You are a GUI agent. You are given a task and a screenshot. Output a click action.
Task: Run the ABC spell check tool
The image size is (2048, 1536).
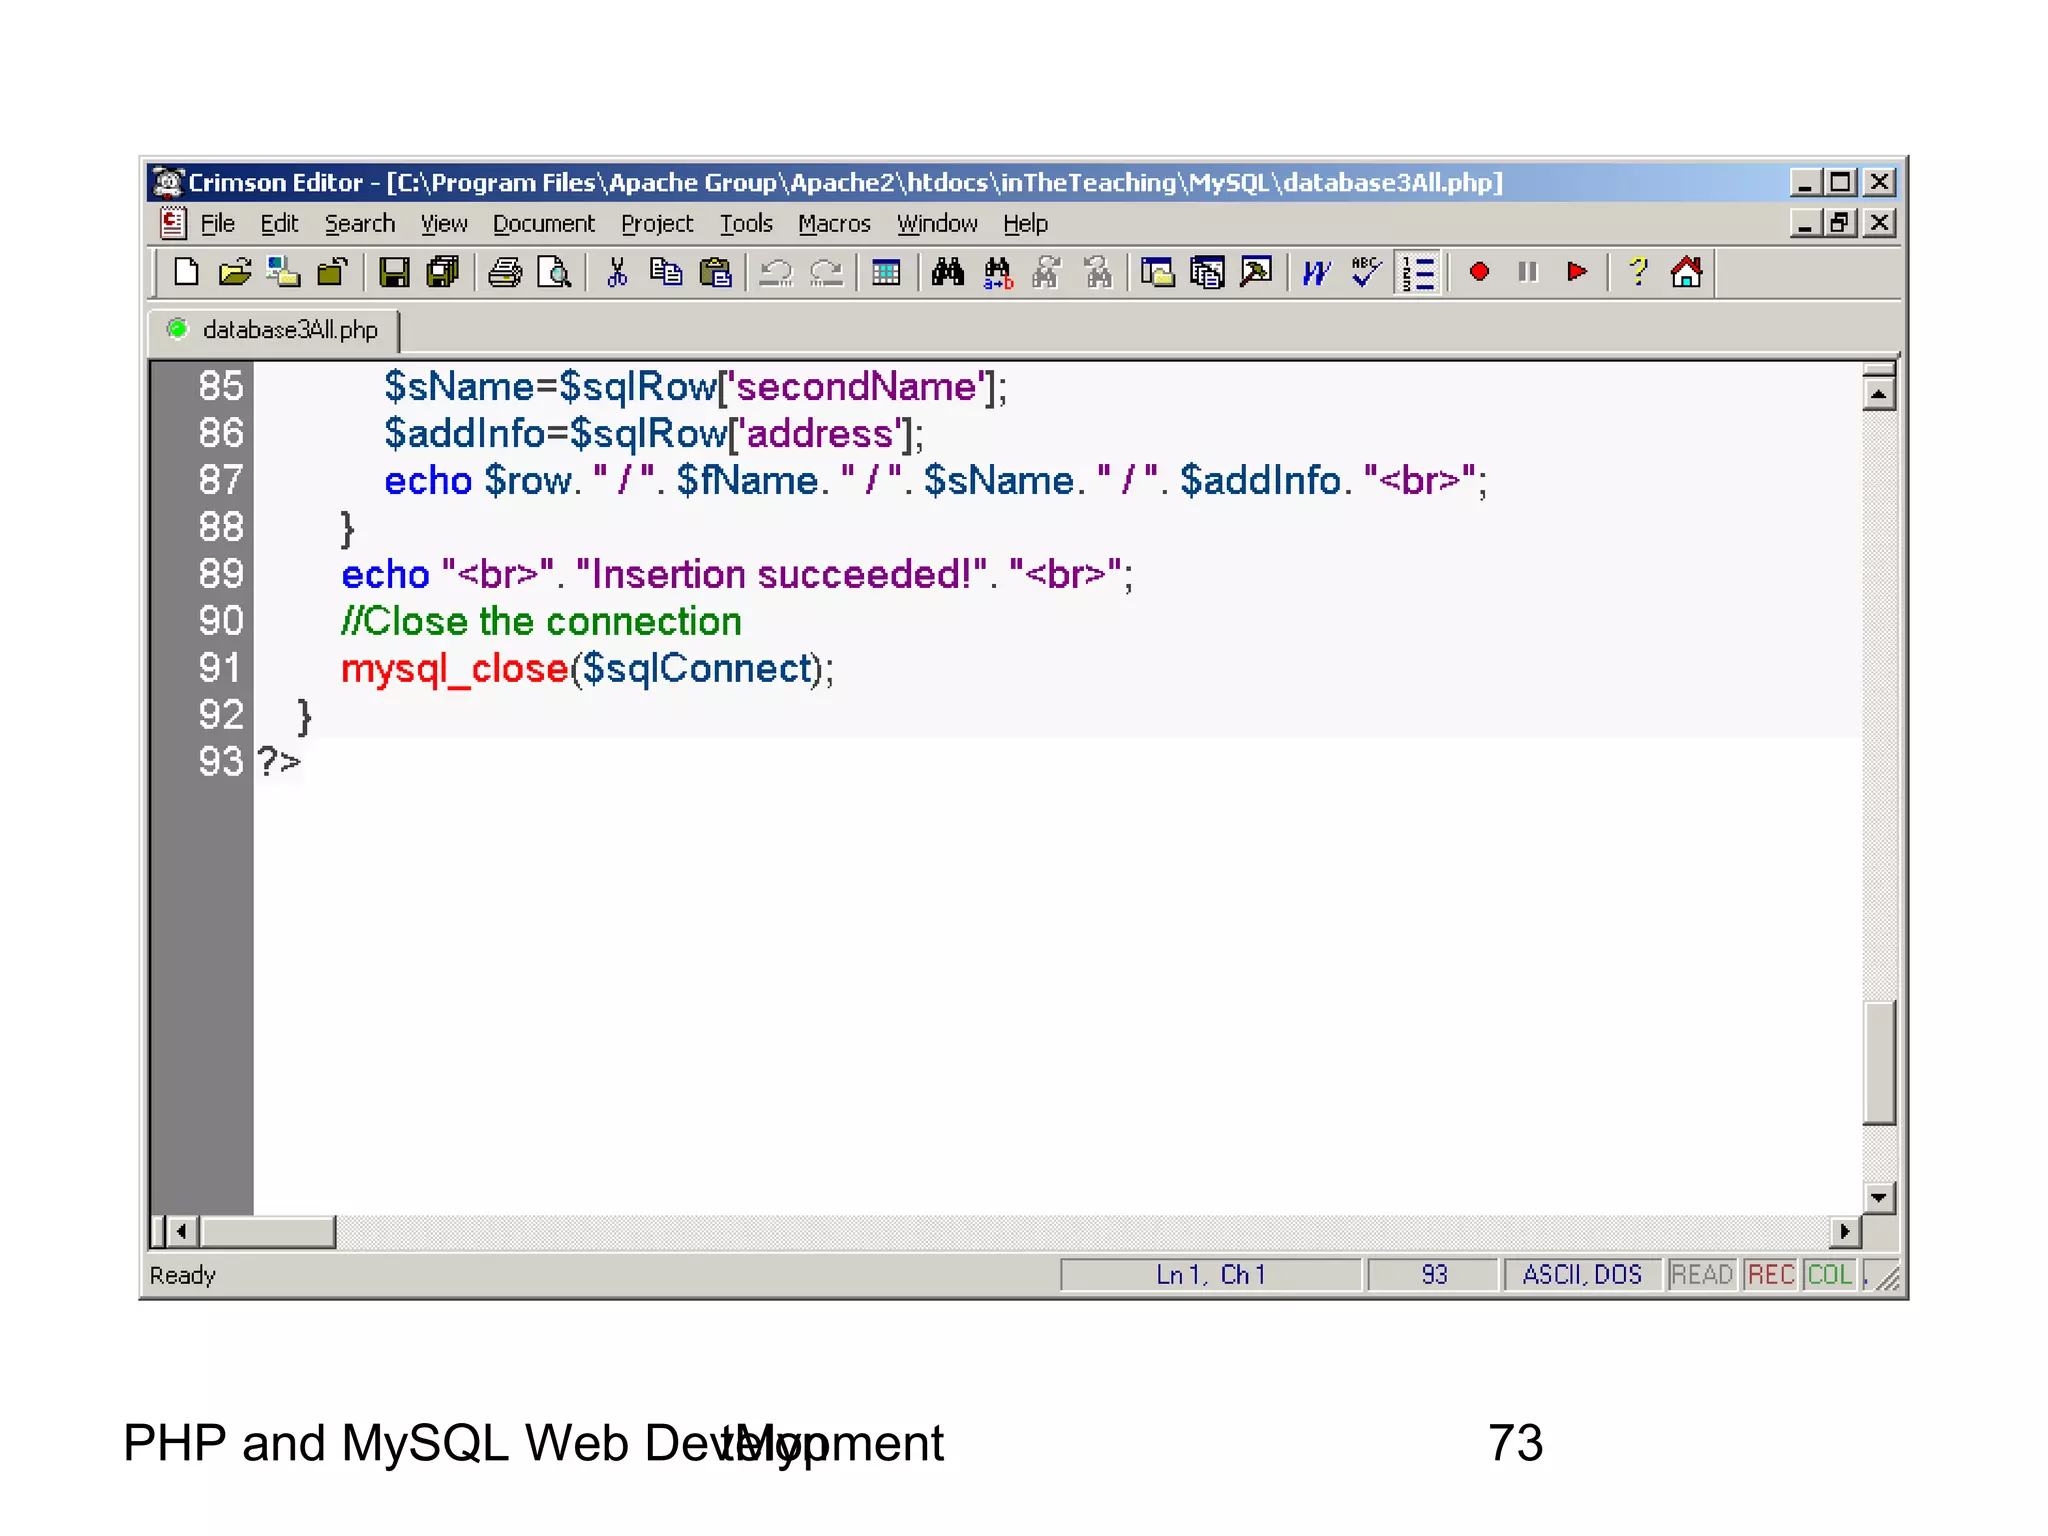point(1366,273)
